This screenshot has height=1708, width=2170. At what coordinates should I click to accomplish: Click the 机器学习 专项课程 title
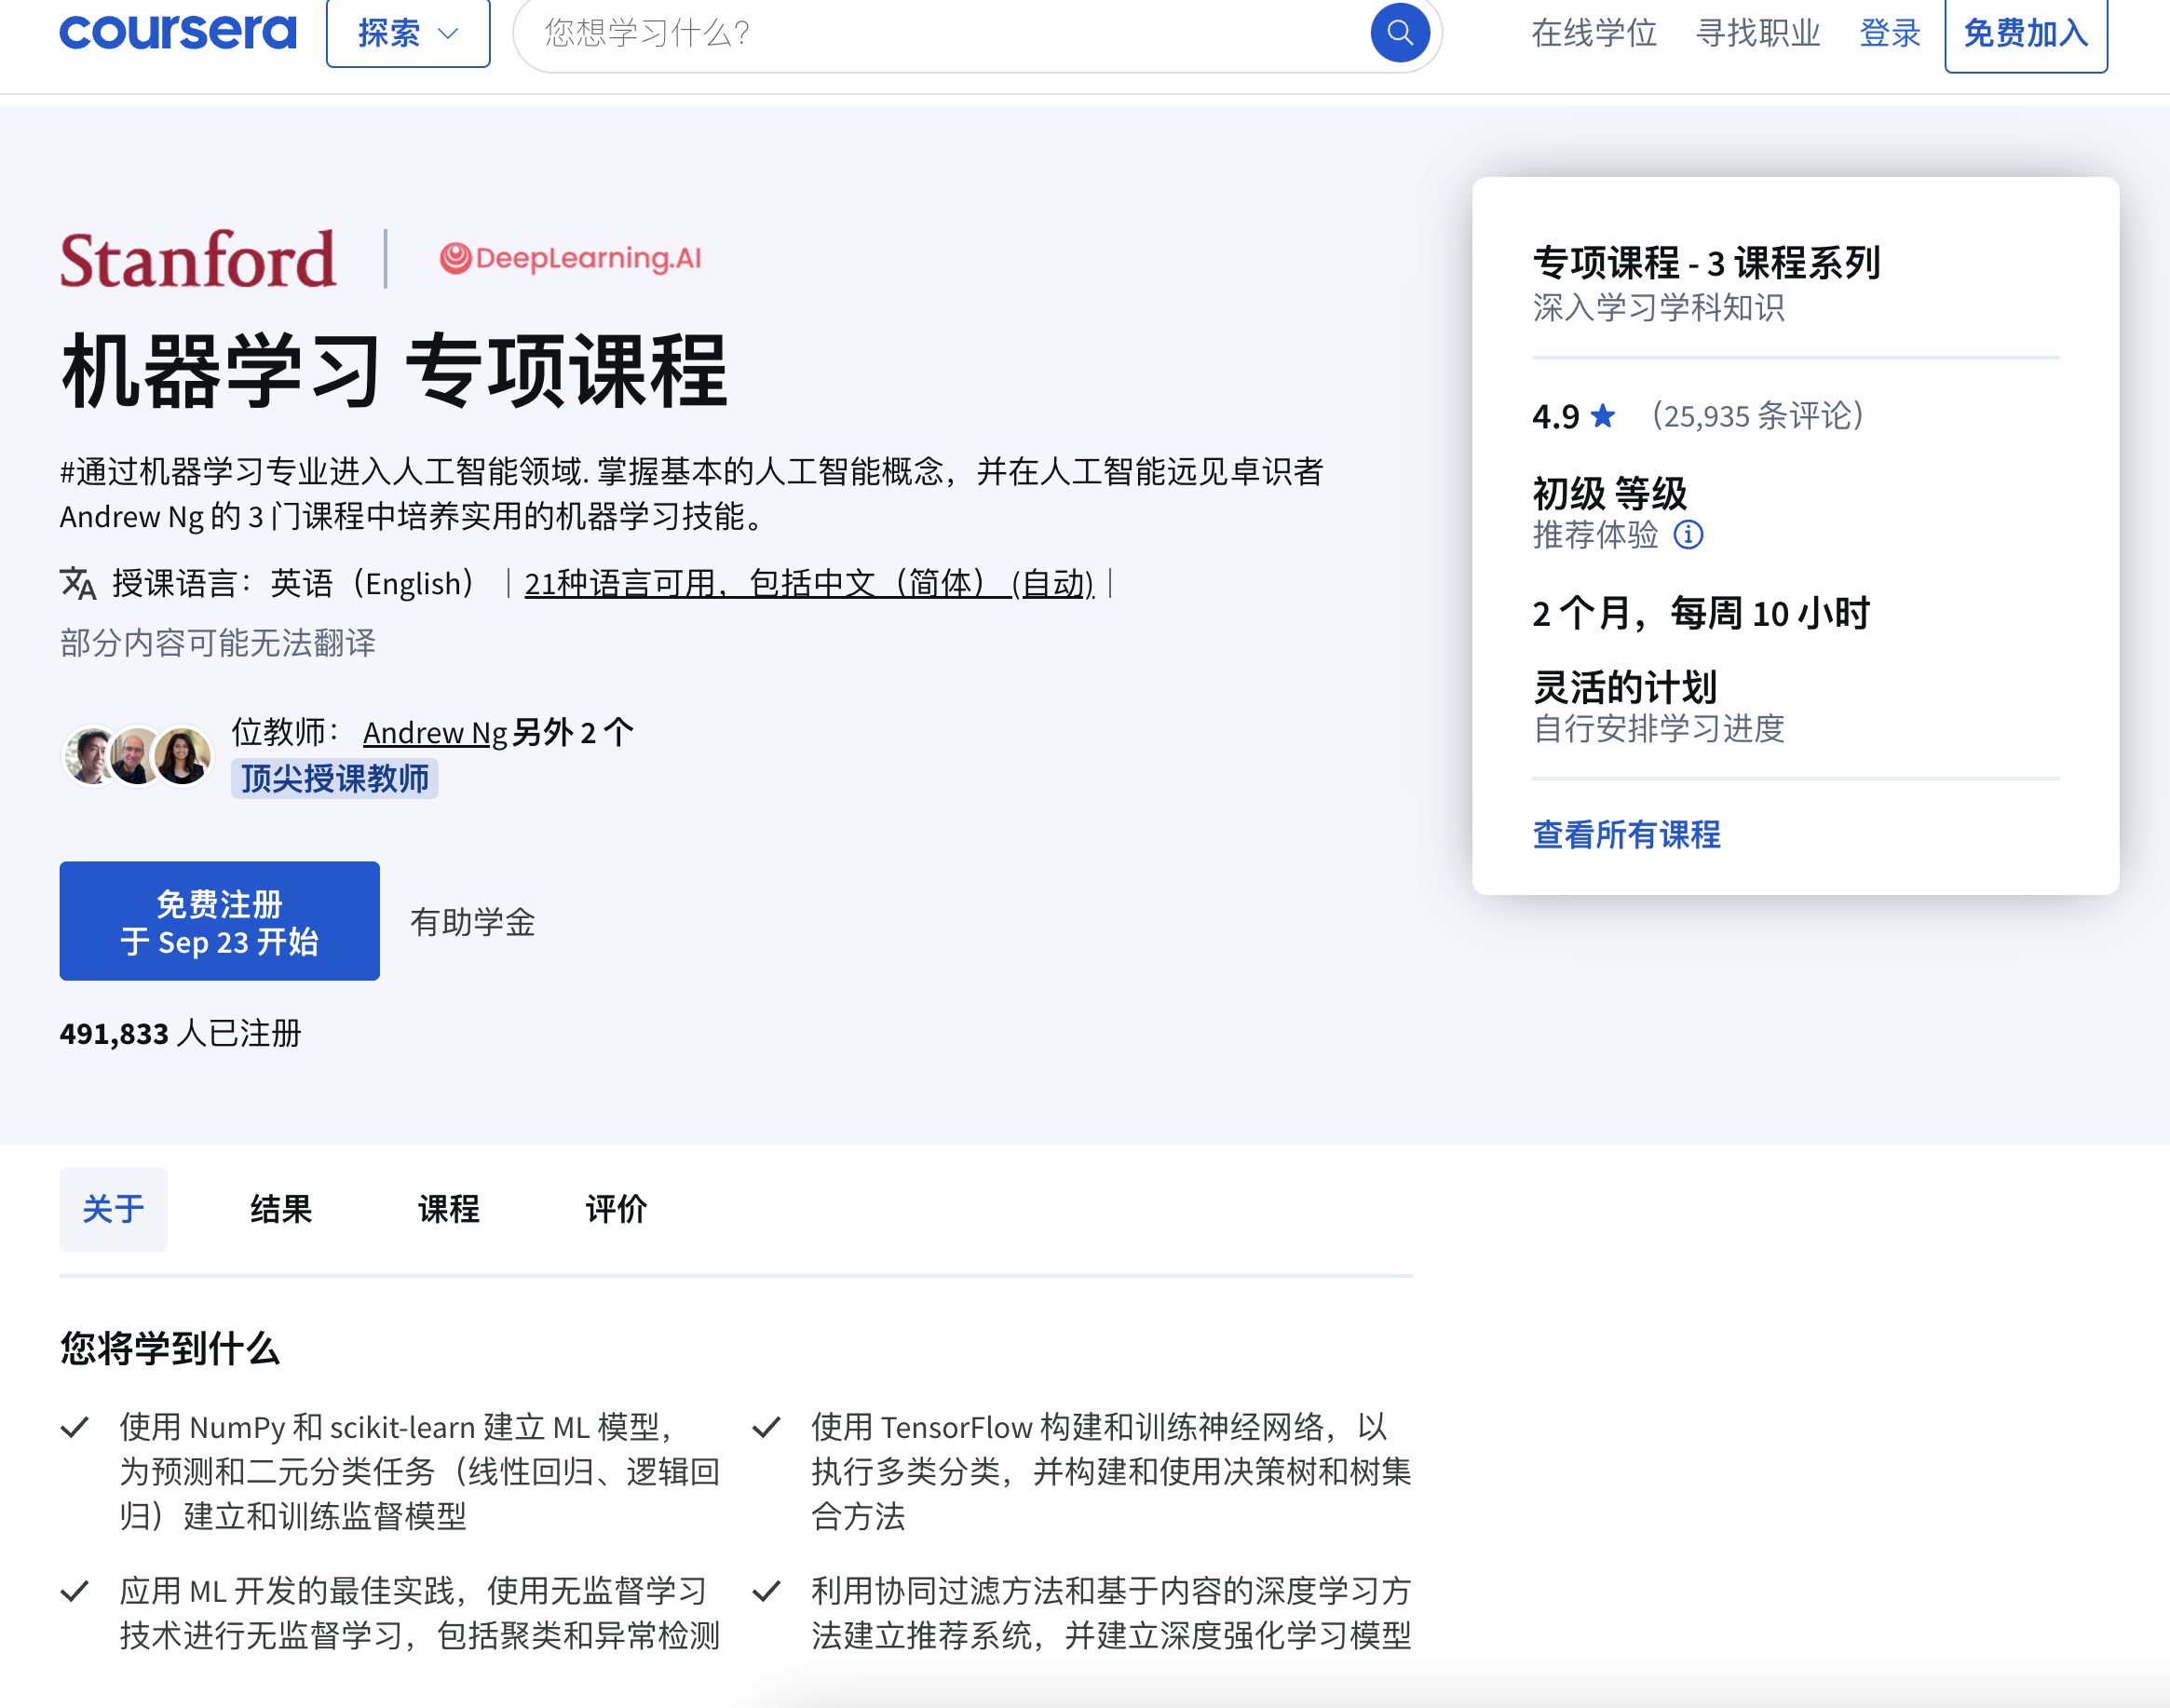393,371
